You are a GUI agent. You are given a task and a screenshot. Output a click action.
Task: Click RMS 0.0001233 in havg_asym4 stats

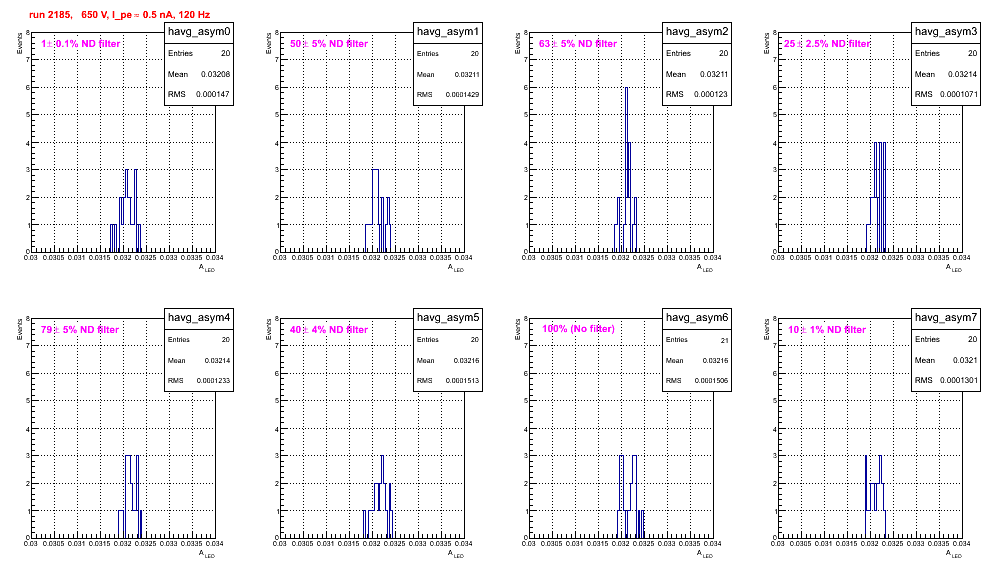point(199,381)
